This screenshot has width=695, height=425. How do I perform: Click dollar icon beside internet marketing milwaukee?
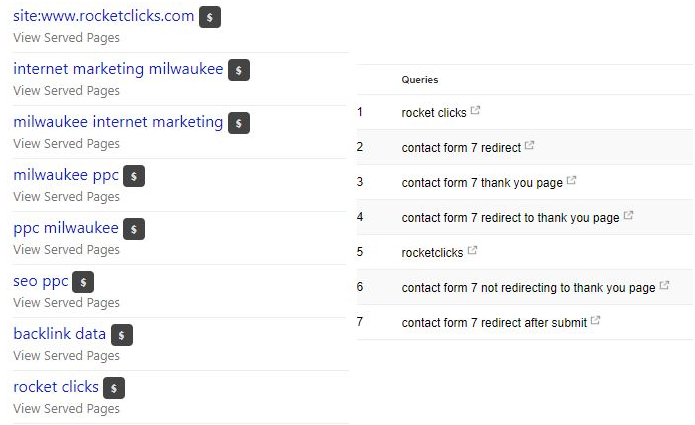[x=239, y=70]
